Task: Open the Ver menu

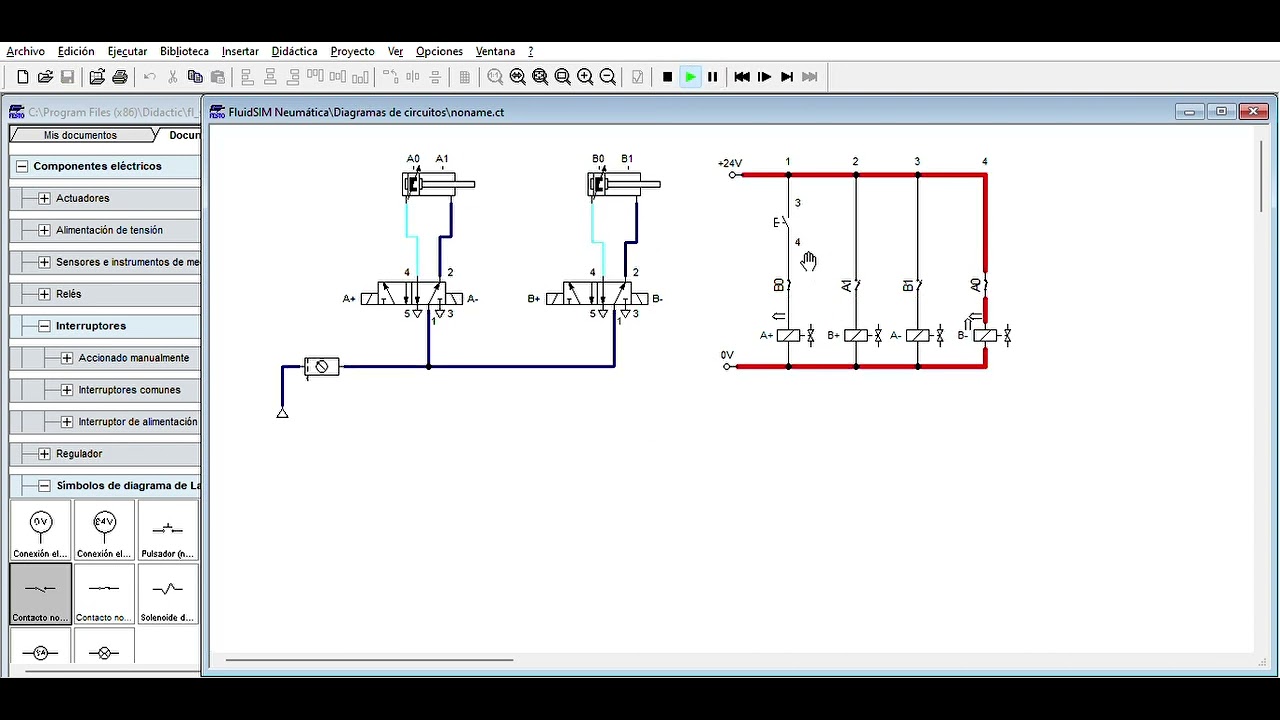Action: tap(395, 51)
